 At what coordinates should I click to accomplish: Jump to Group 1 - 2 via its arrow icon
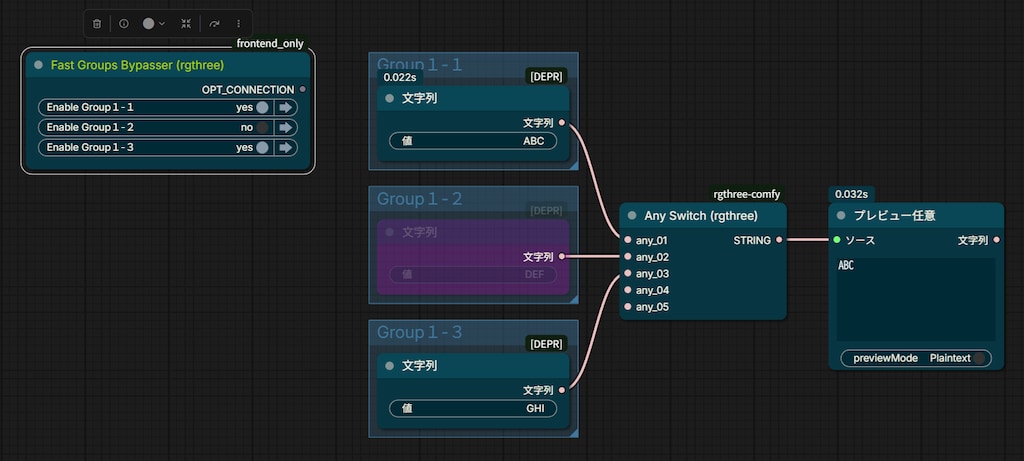[x=285, y=127]
